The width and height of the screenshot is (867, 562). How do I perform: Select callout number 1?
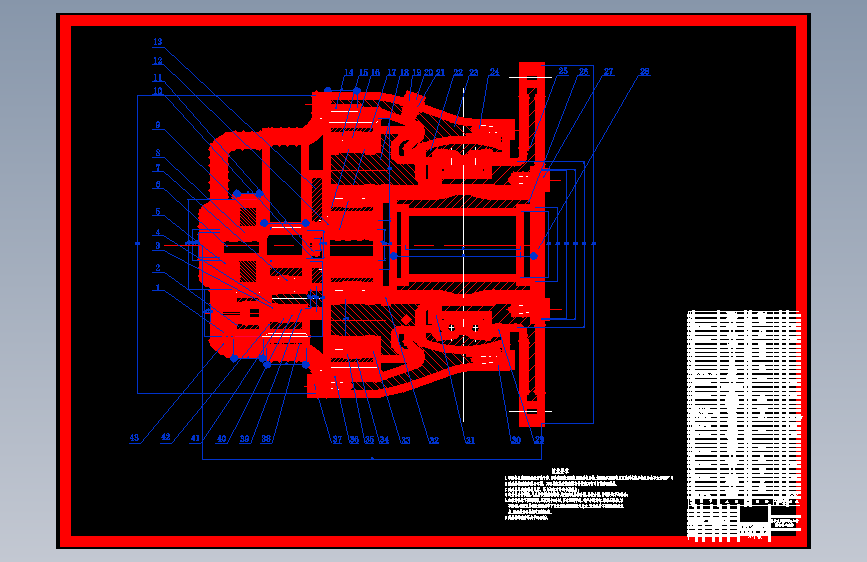(158, 288)
